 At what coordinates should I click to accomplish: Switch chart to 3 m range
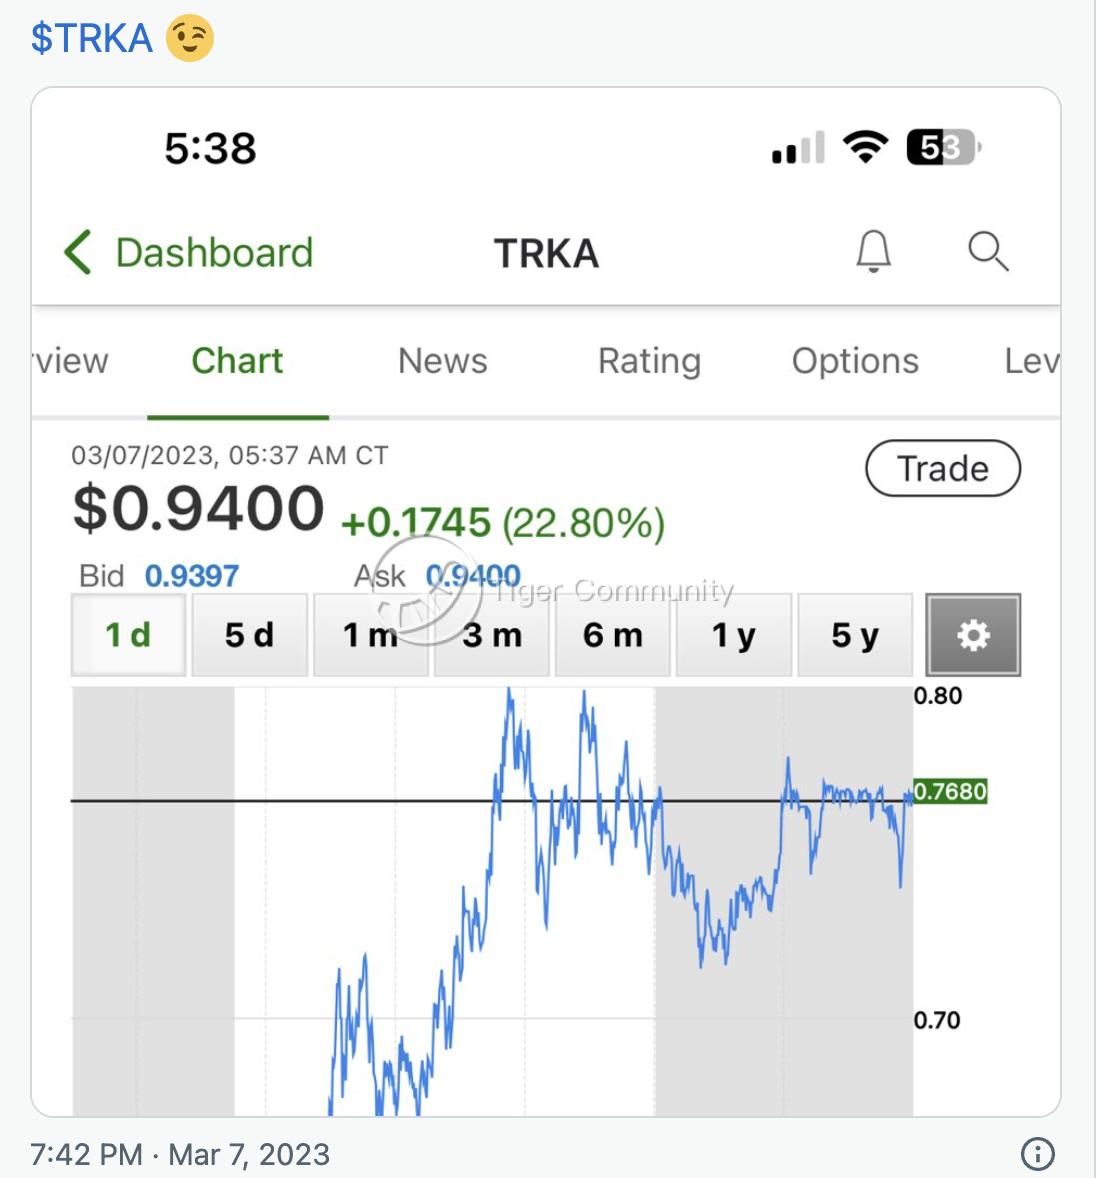492,635
